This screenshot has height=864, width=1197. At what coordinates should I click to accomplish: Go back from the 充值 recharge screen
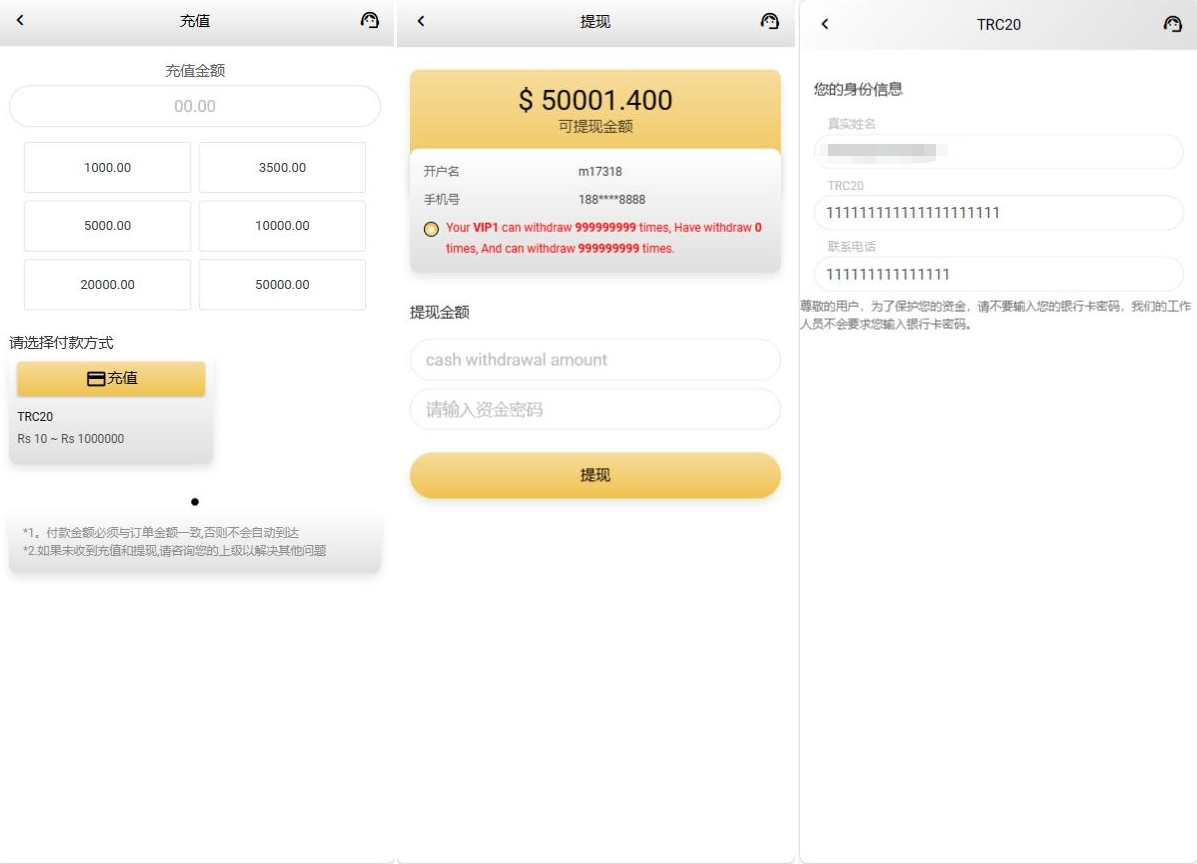point(20,21)
